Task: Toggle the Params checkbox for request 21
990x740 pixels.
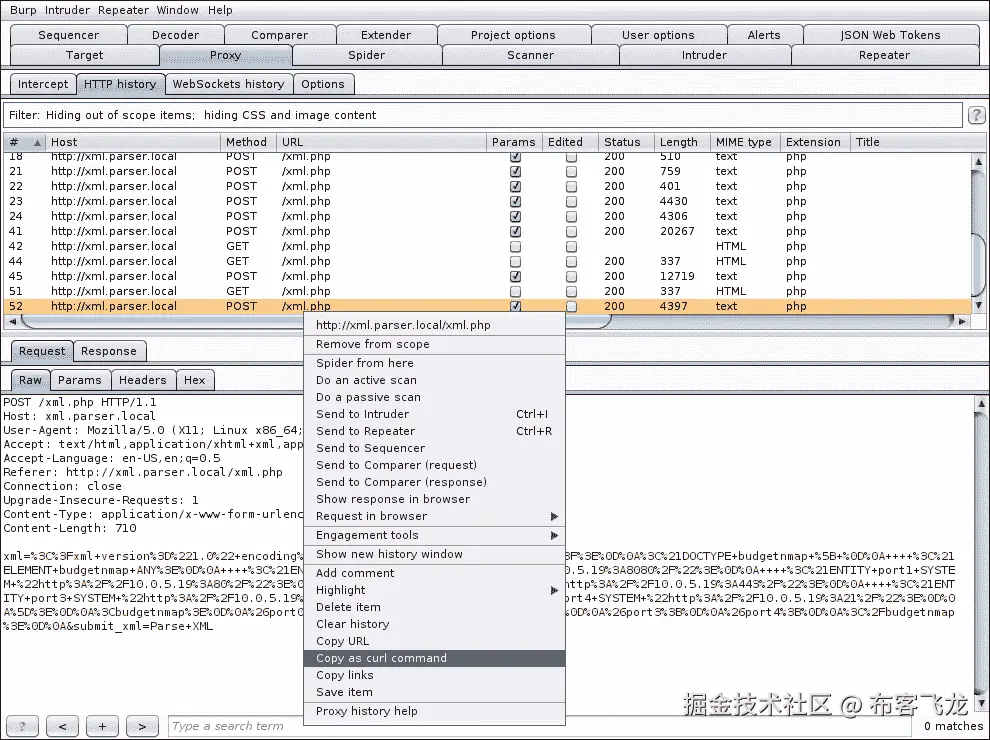Action: pos(515,171)
